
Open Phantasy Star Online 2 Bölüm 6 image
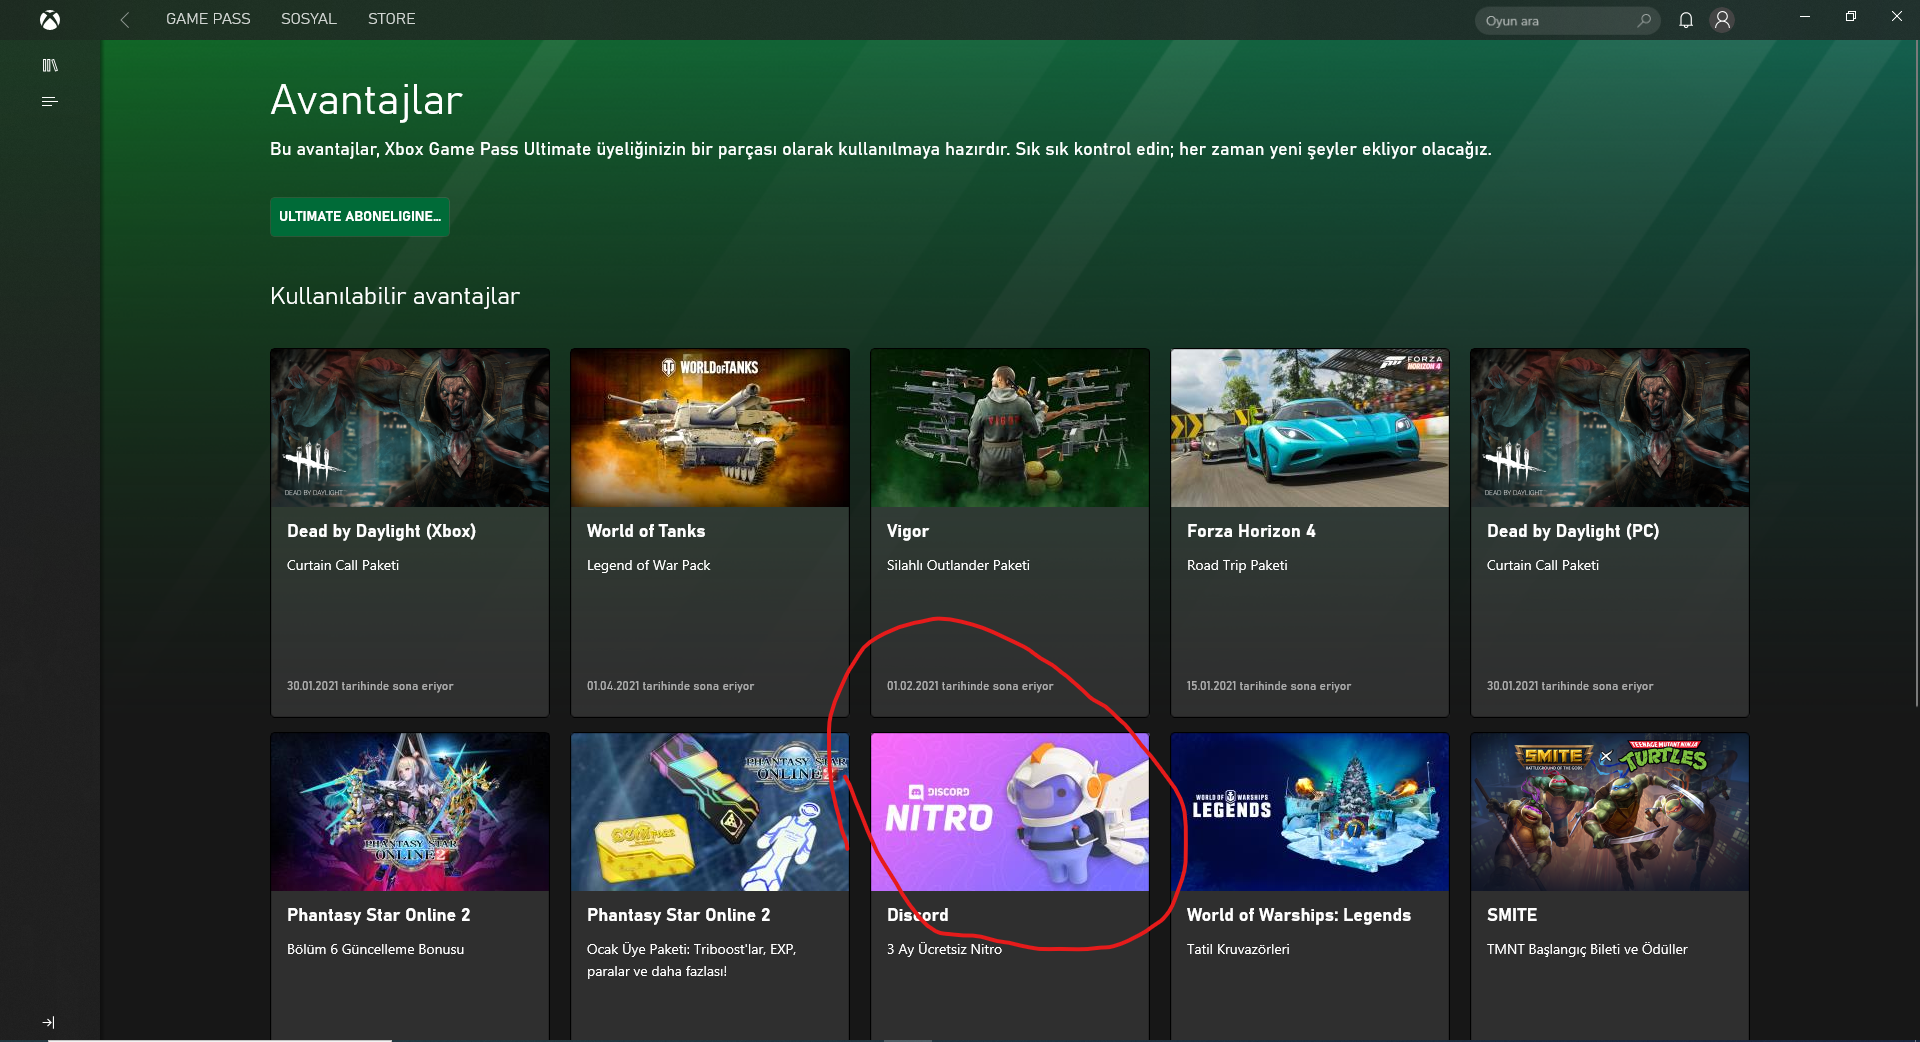coord(410,812)
